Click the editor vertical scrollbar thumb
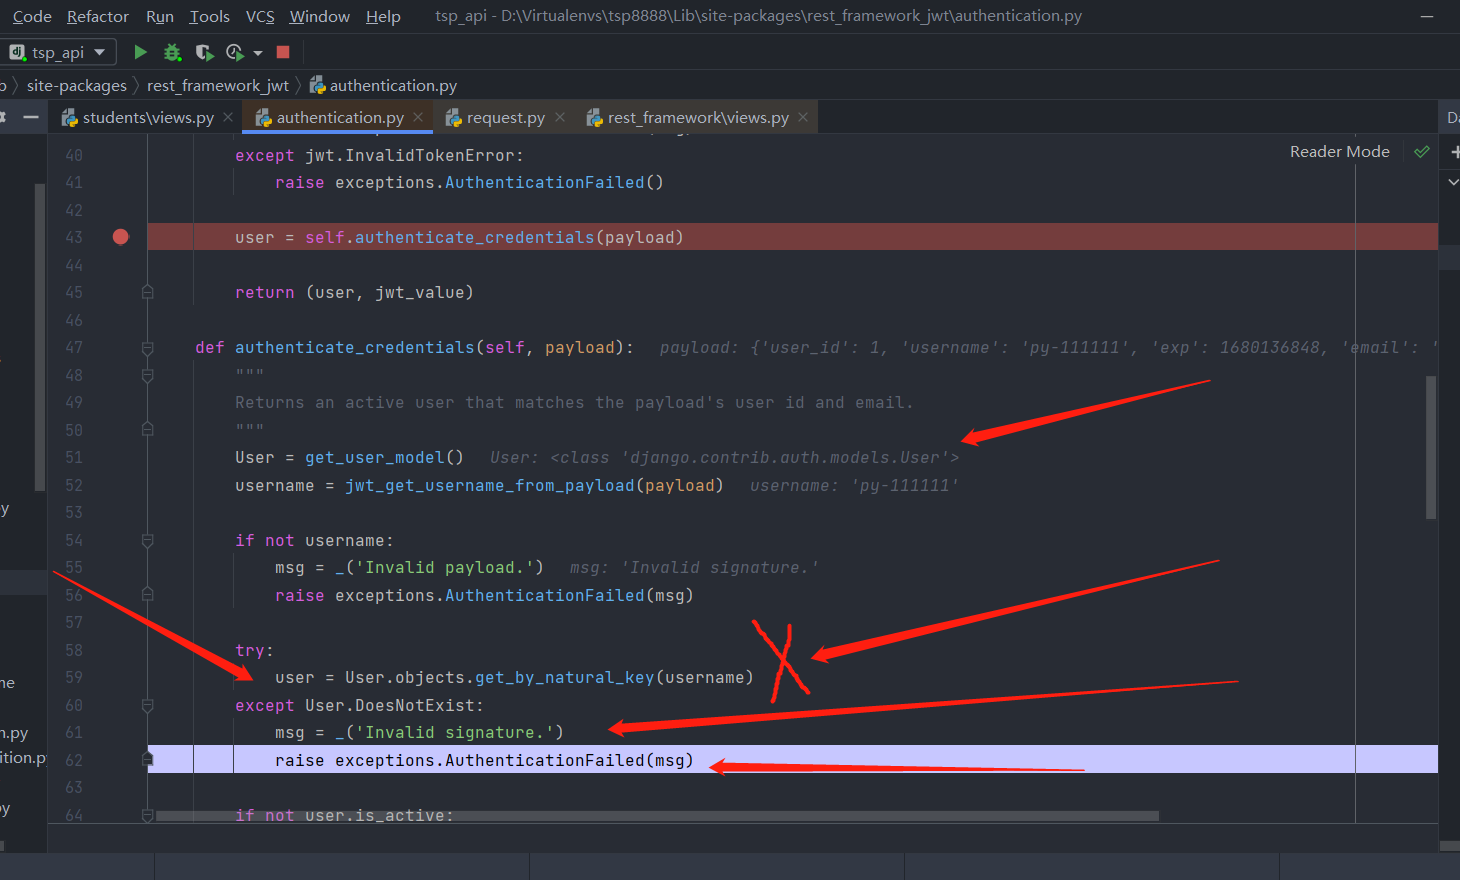Screen dimensions: 1460x880 1431,448
